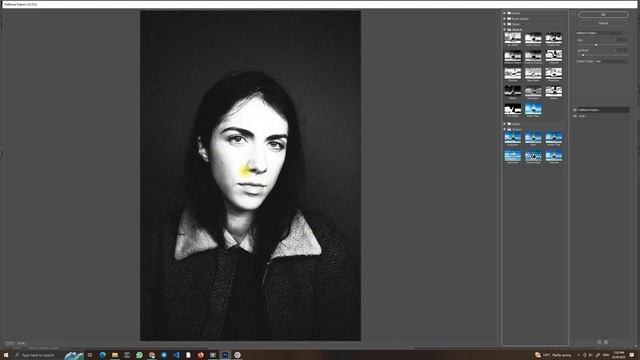This screenshot has height=360, width=640.
Task: Collapse the Sketch filter folder
Action: (x=504, y=29)
